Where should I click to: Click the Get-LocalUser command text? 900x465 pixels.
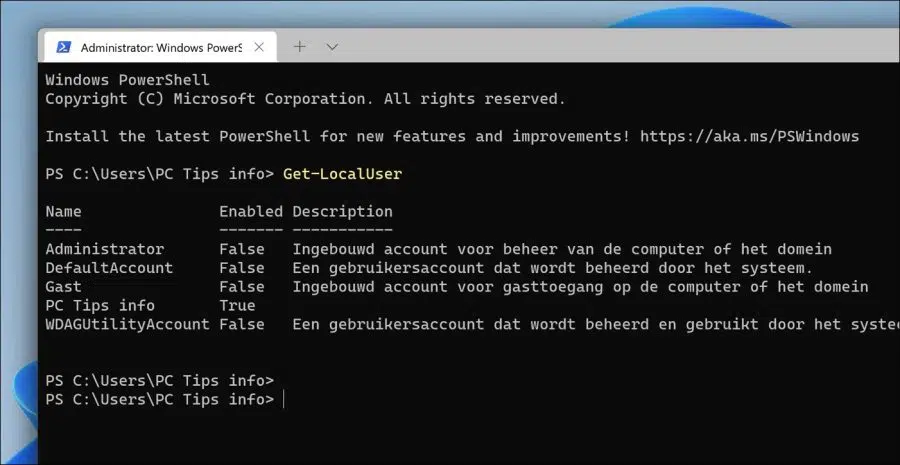(x=343, y=174)
